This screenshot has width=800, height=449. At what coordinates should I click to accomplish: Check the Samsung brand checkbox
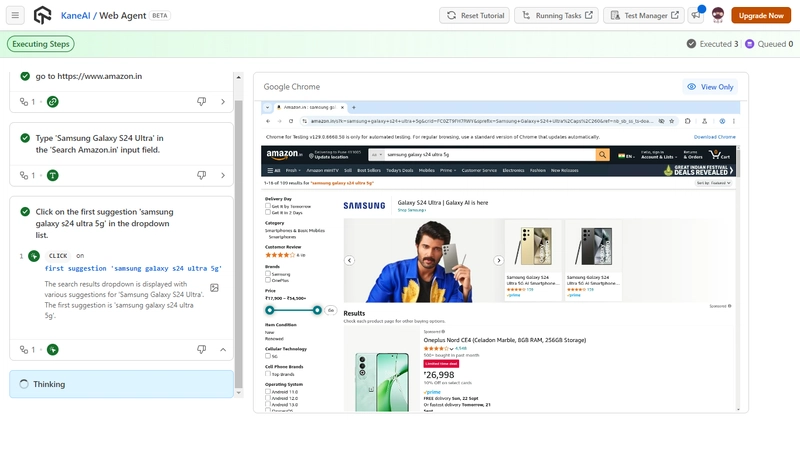click(x=268, y=273)
